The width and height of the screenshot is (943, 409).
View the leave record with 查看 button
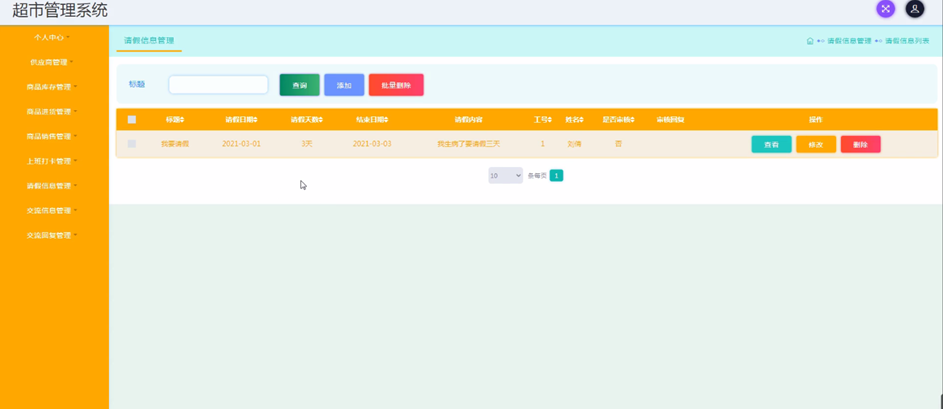771,144
